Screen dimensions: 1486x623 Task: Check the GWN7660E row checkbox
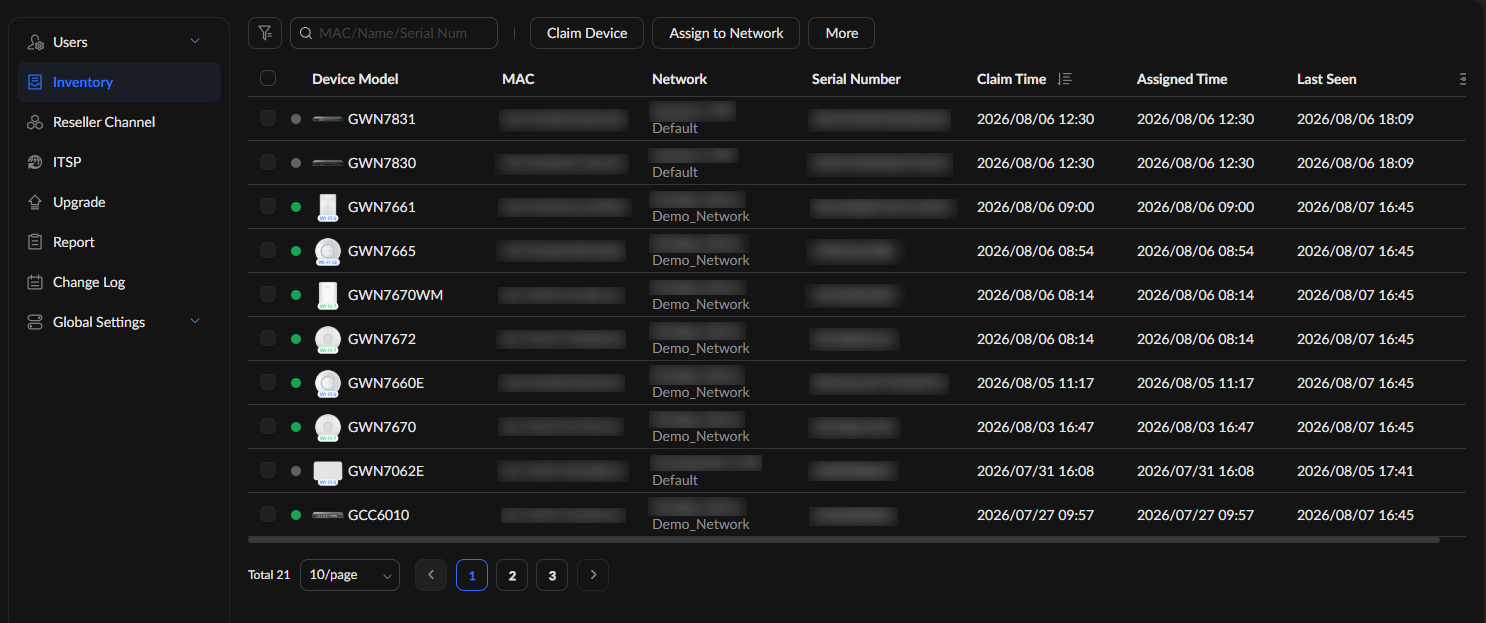coord(267,382)
